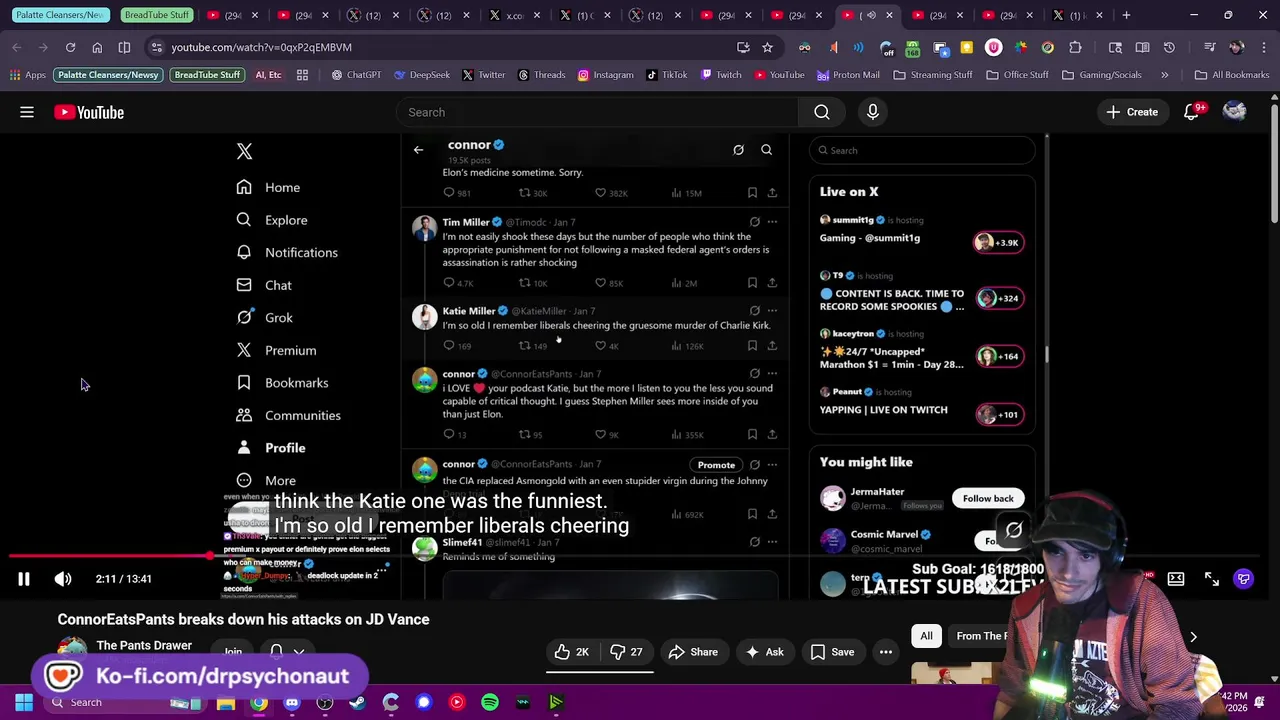1280x720 pixels.
Task: Open the All Bookmarks folder
Action: point(1232,75)
